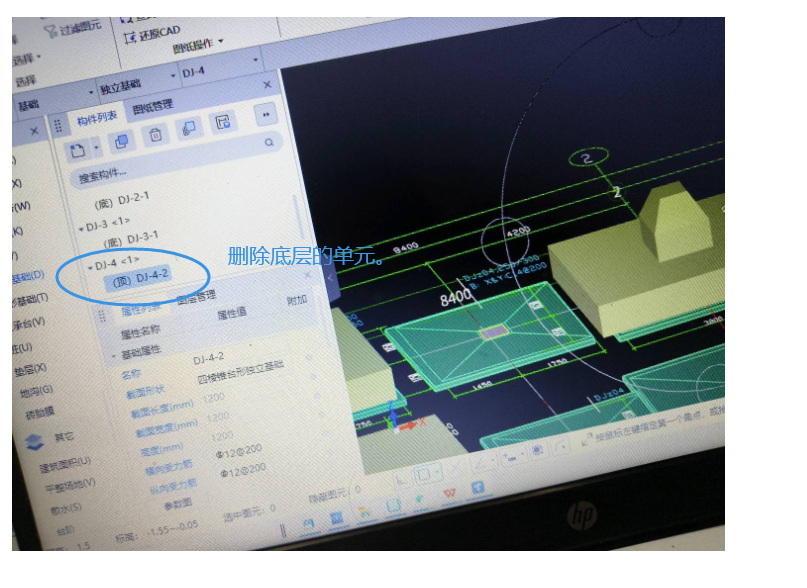Click the 截面形状 value 四棱锥台形独立基础

tap(240, 372)
